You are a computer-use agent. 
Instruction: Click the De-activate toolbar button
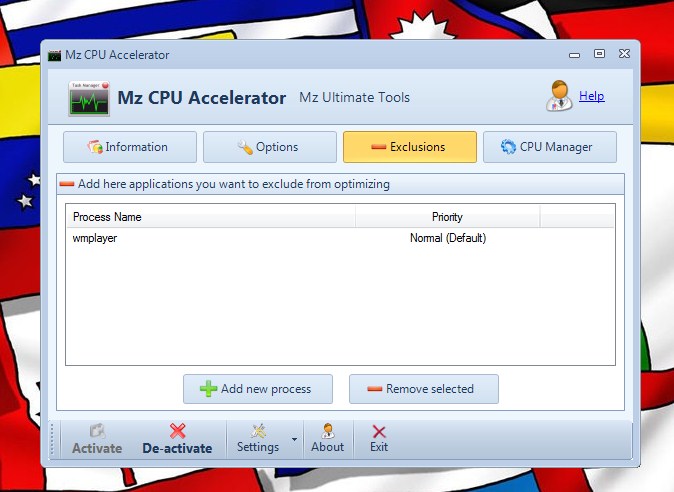[x=178, y=439]
